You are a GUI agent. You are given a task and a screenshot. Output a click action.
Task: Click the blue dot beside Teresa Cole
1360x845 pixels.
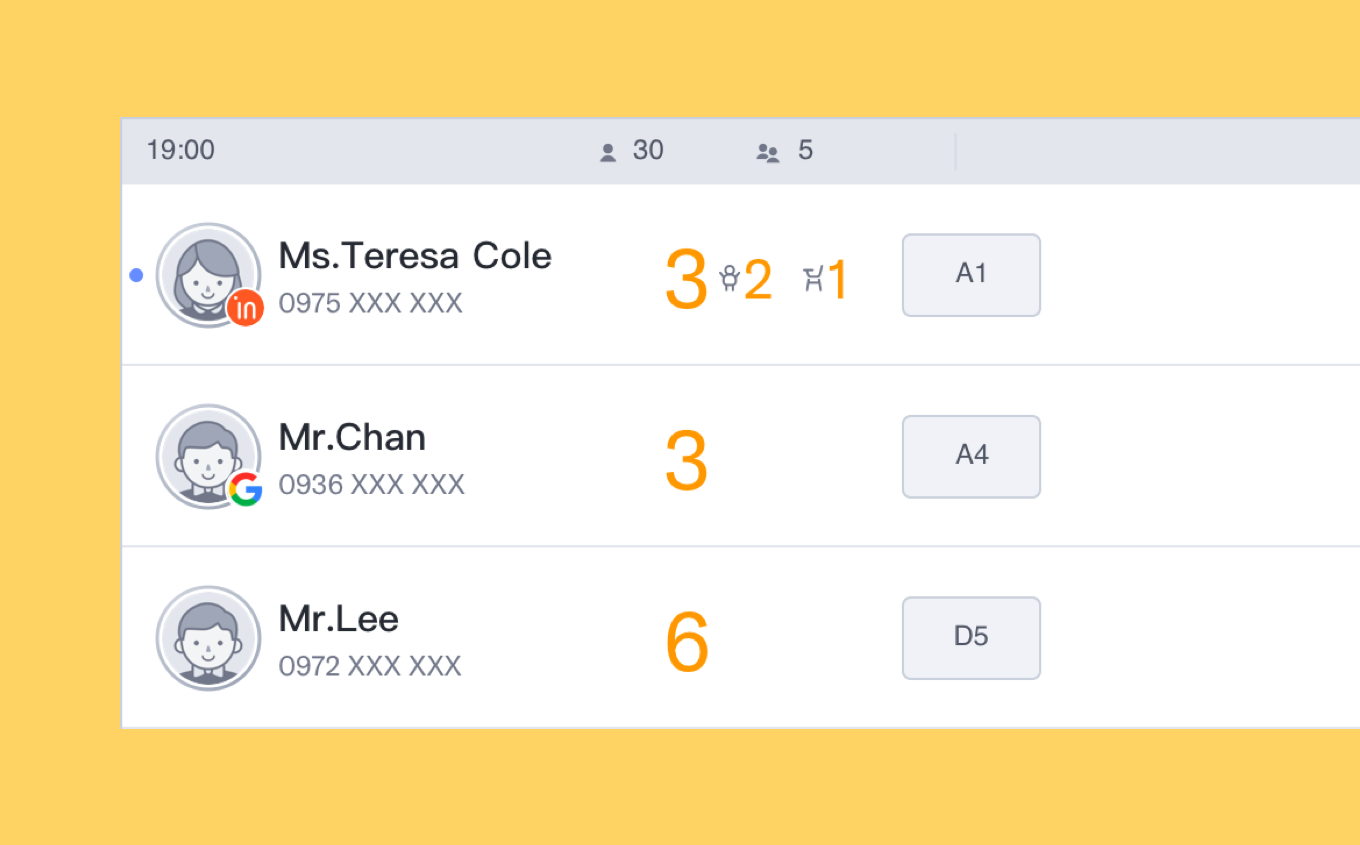click(137, 275)
